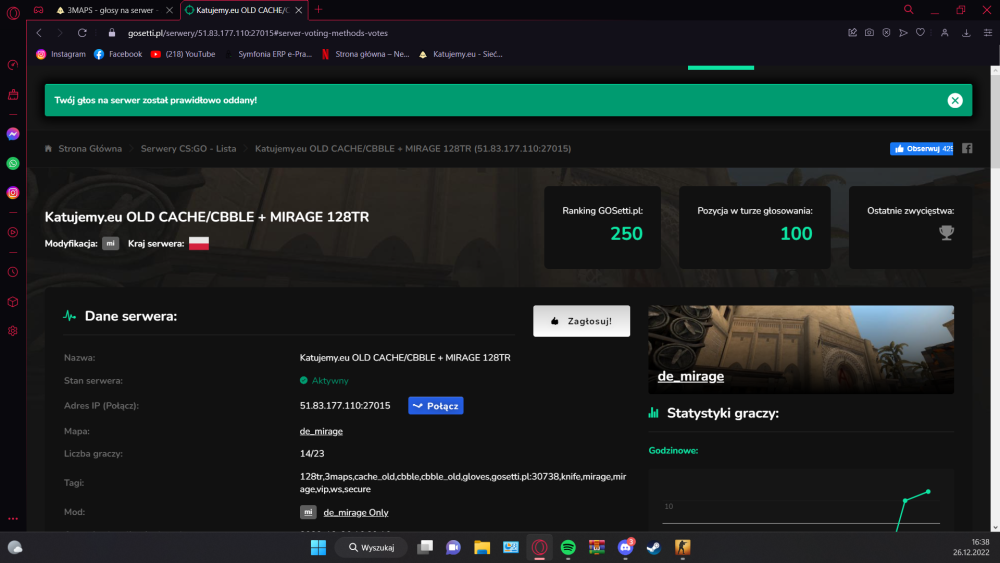Click the mi modification badge
Screen dimensions: 1000x563
click(110, 243)
